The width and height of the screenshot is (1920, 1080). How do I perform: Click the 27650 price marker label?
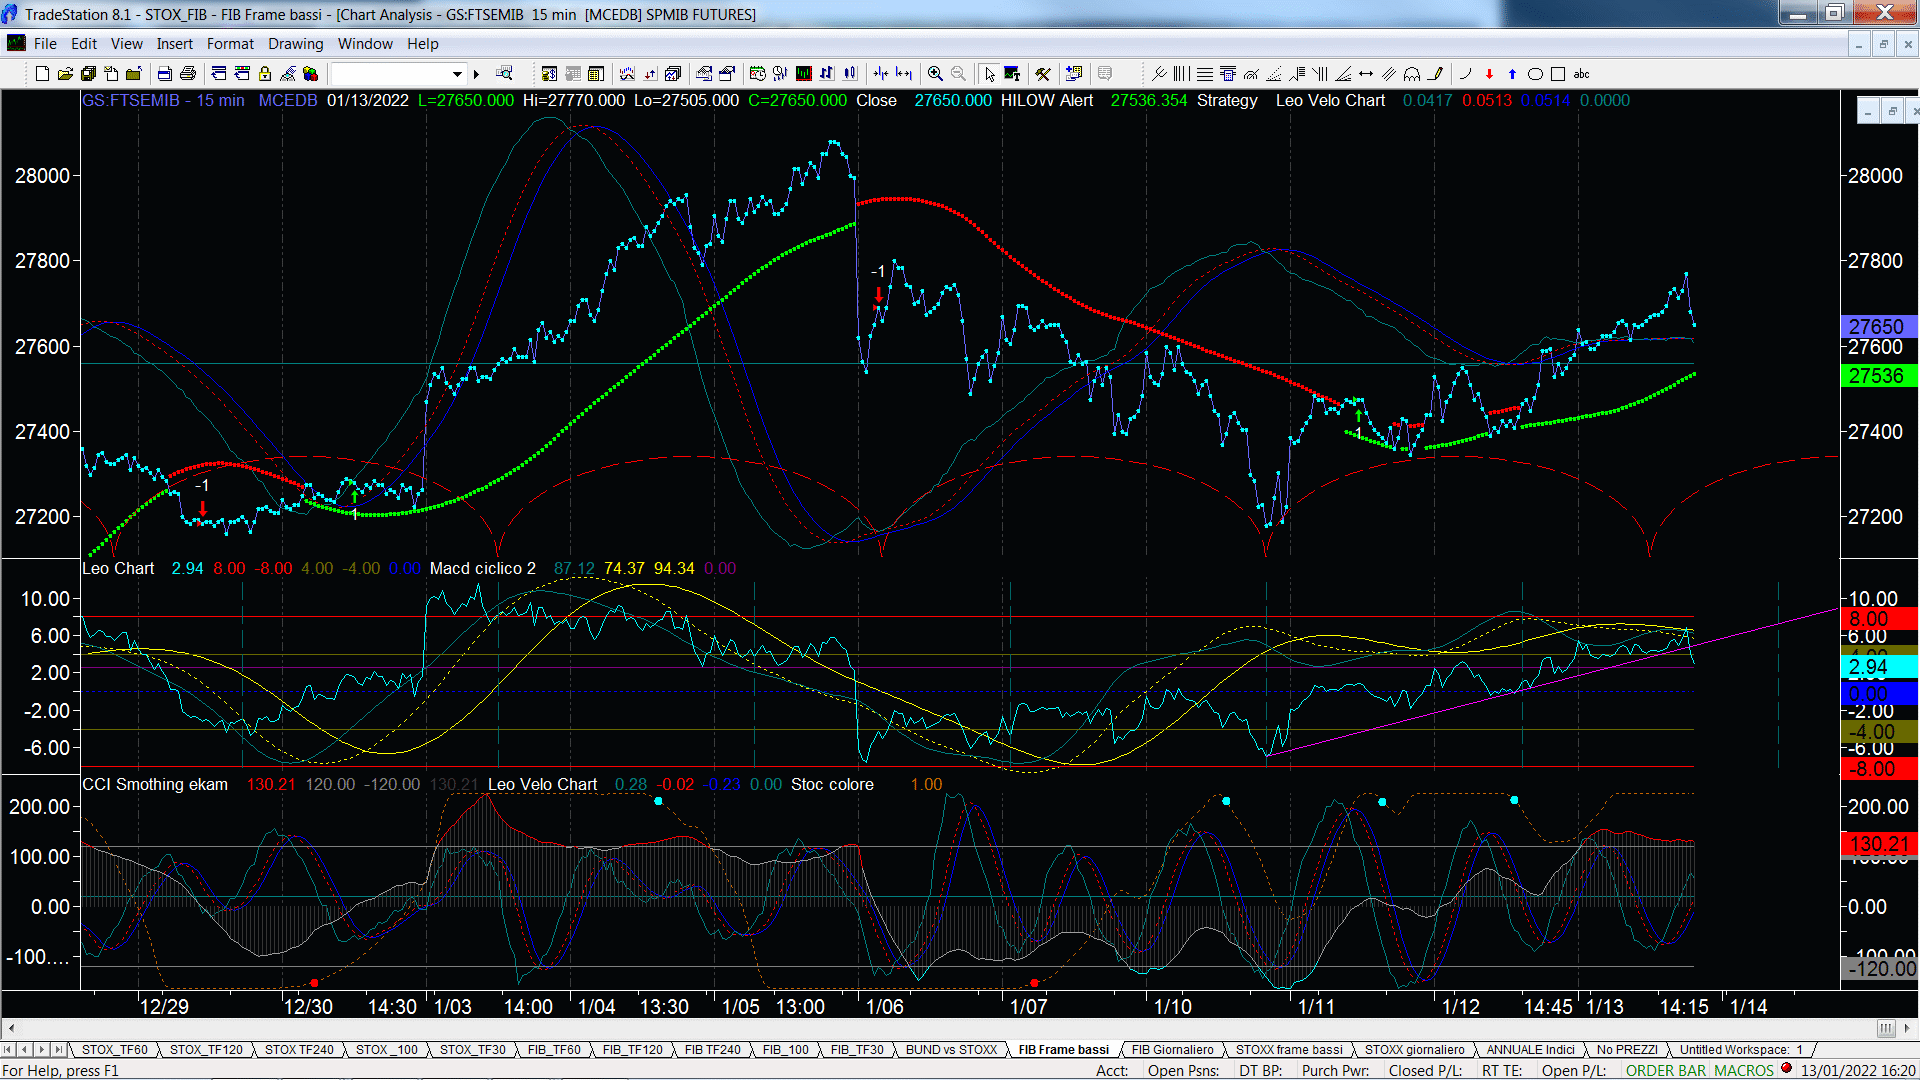(x=1878, y=327)
